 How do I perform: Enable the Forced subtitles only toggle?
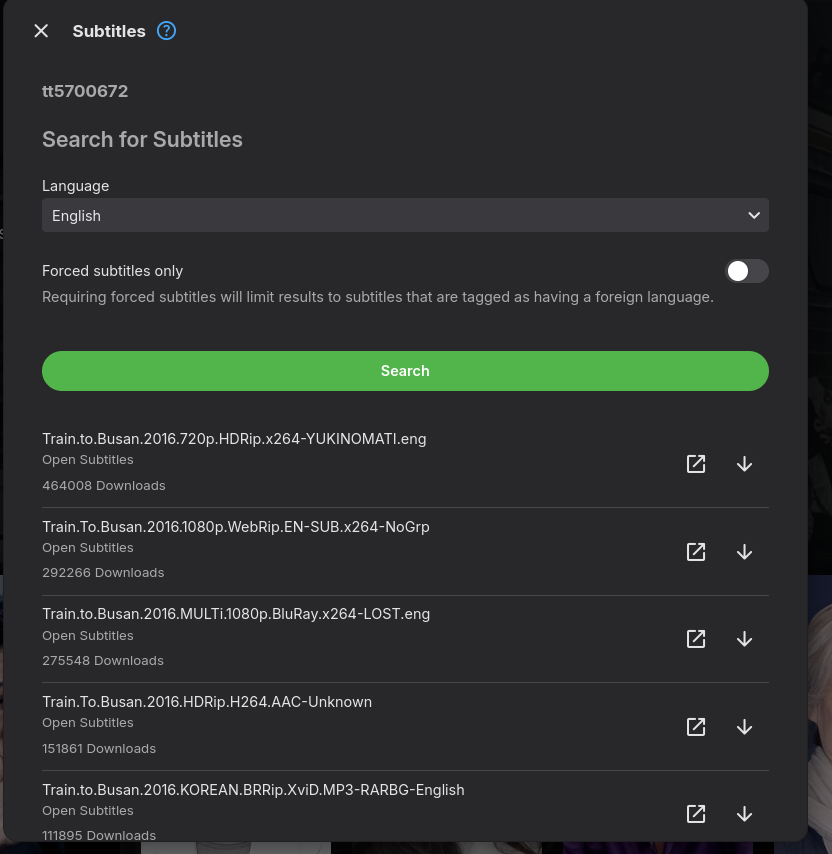pyautogui.click(x=746, y=271)
